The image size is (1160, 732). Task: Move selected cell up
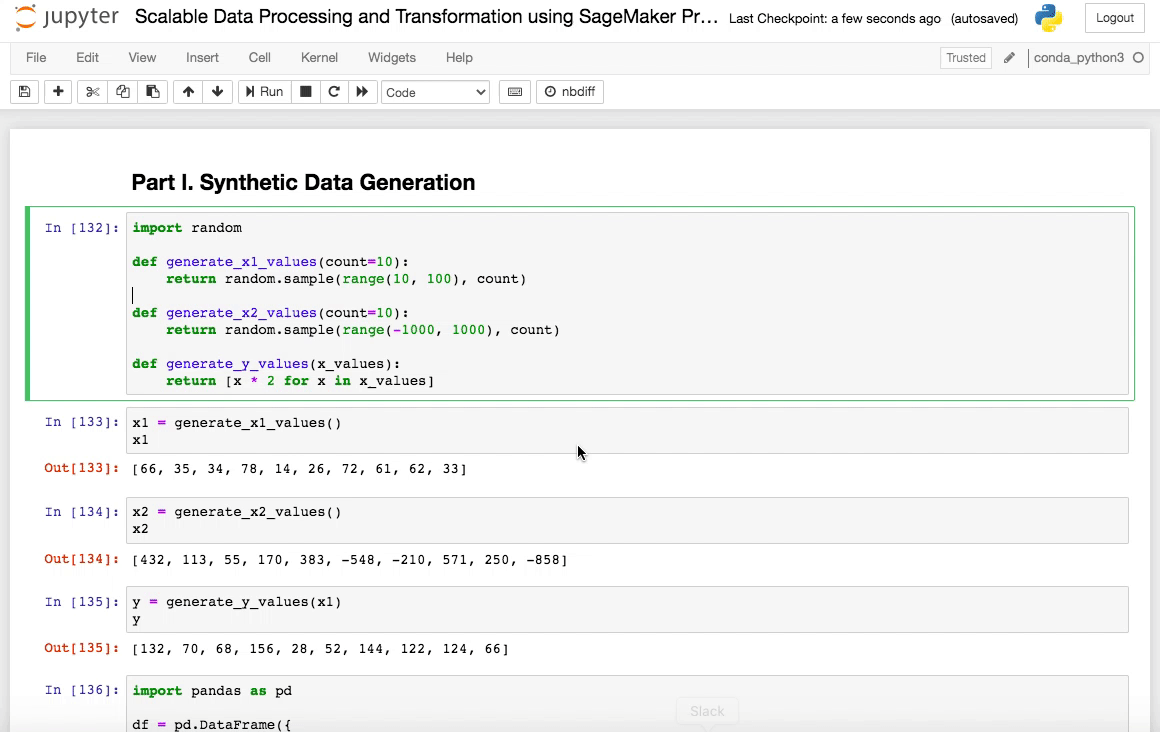(188, 92)
